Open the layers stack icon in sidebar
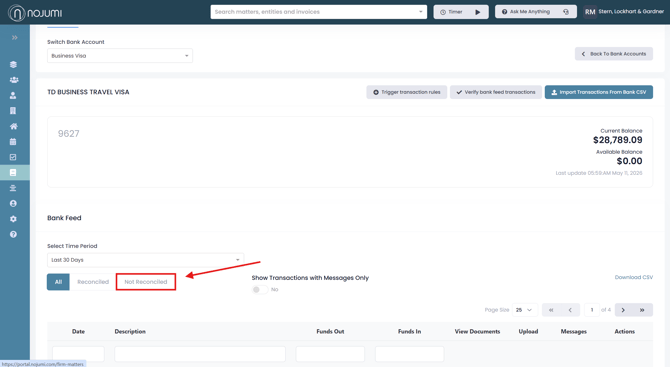 coord(13,65)
